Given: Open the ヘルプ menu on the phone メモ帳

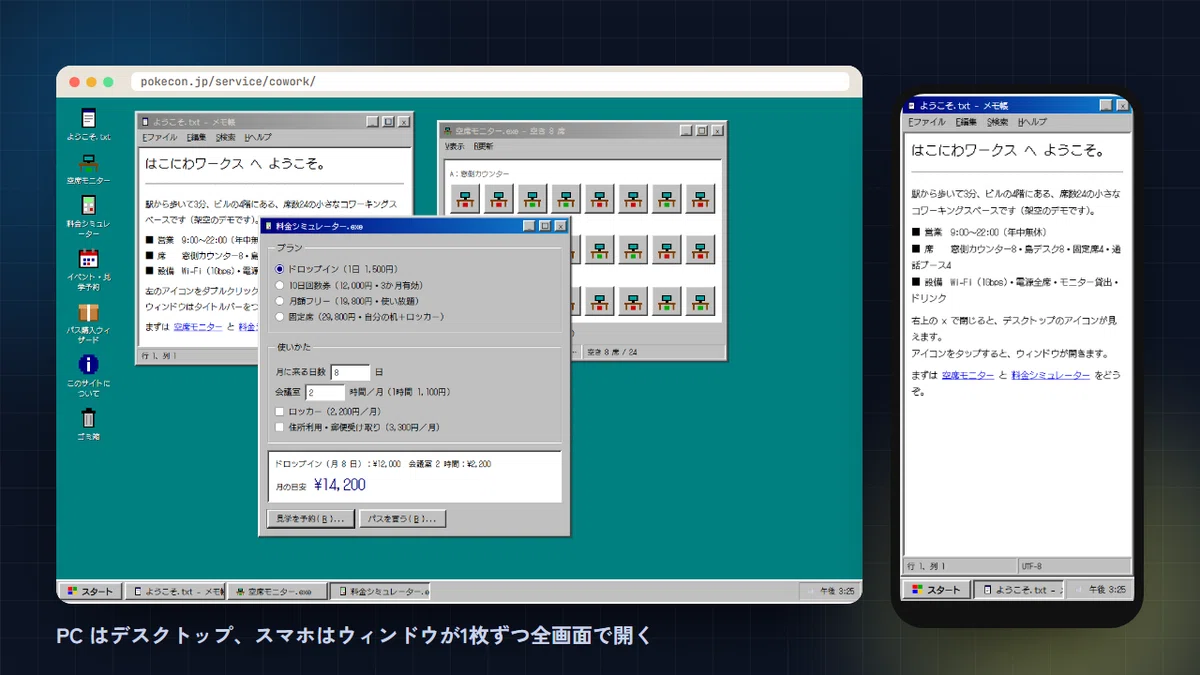Looking at the screenshot, I should pos(1032,121).
